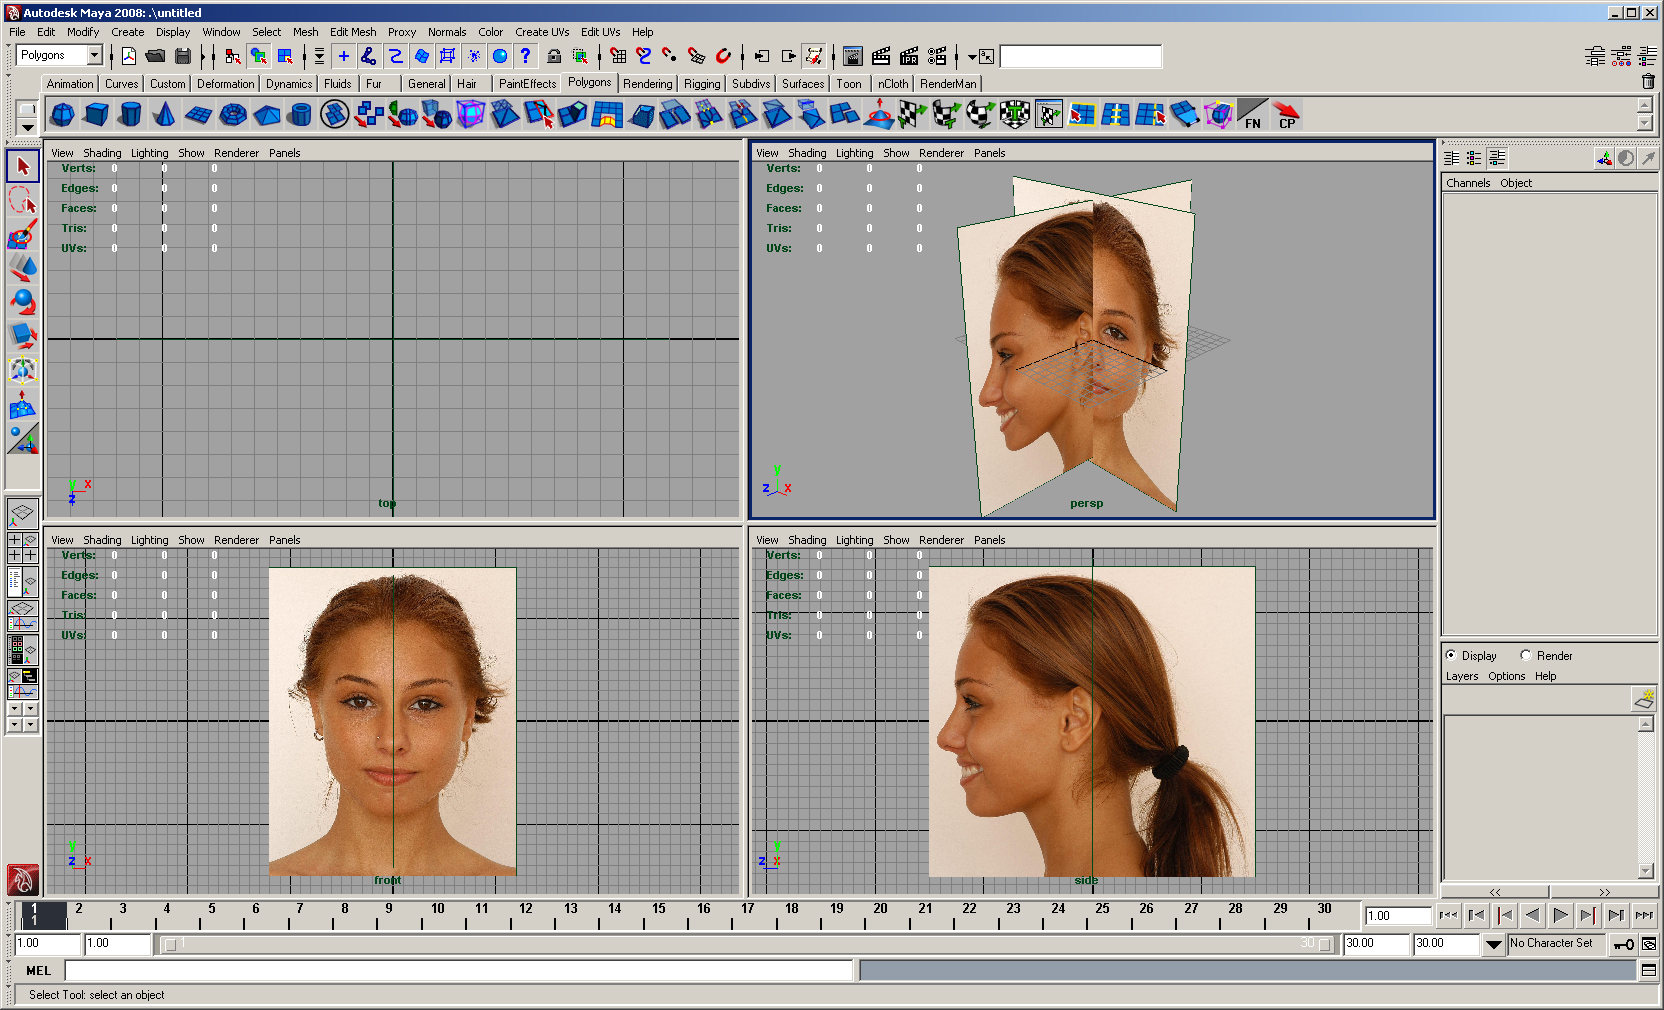Select the Display radio button
The height and width of the screenshot is (1010, 1664).
1451,656
